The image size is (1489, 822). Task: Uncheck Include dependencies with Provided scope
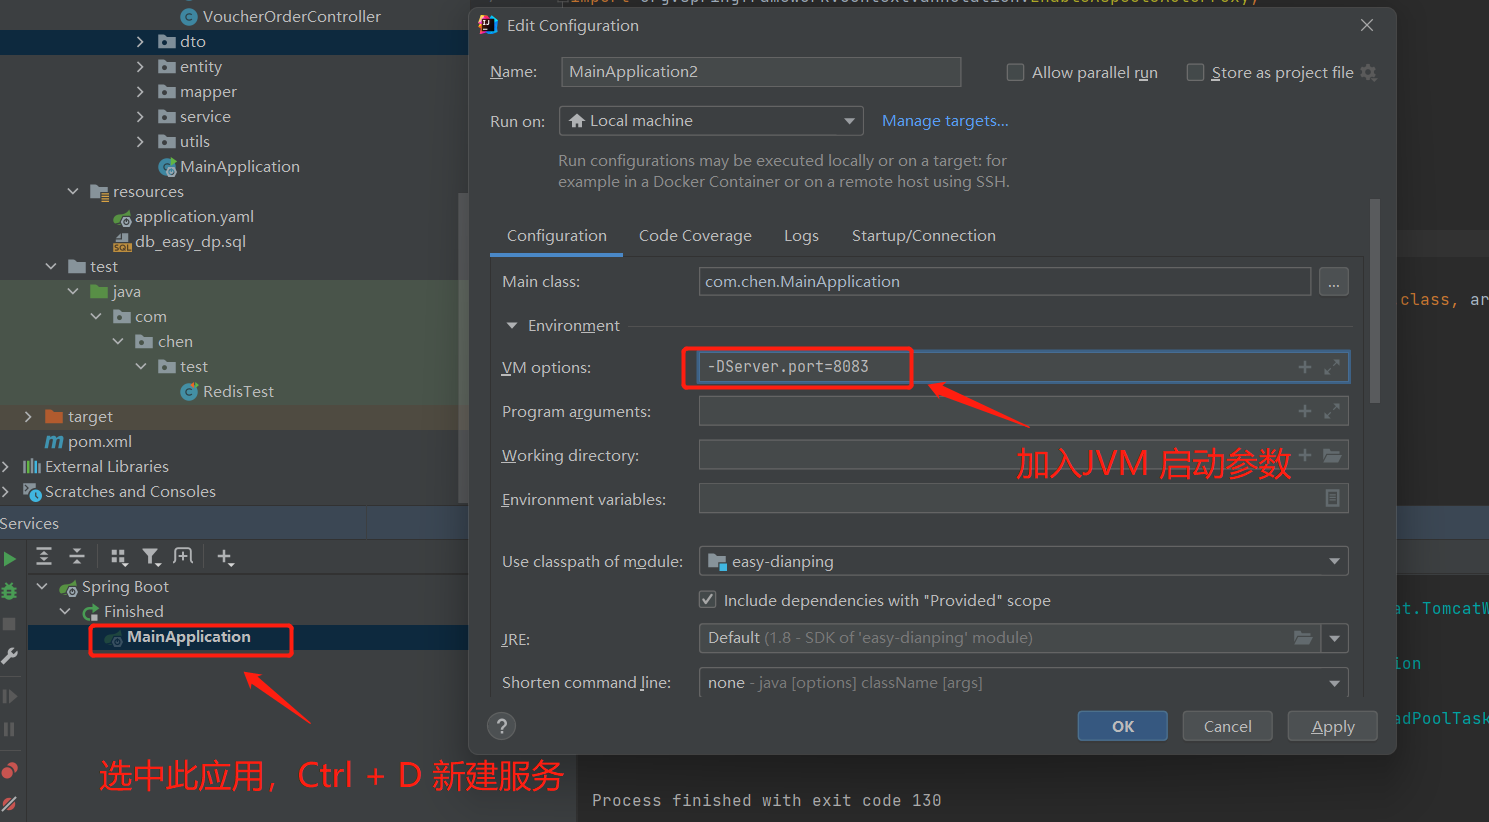pos(708,600)
